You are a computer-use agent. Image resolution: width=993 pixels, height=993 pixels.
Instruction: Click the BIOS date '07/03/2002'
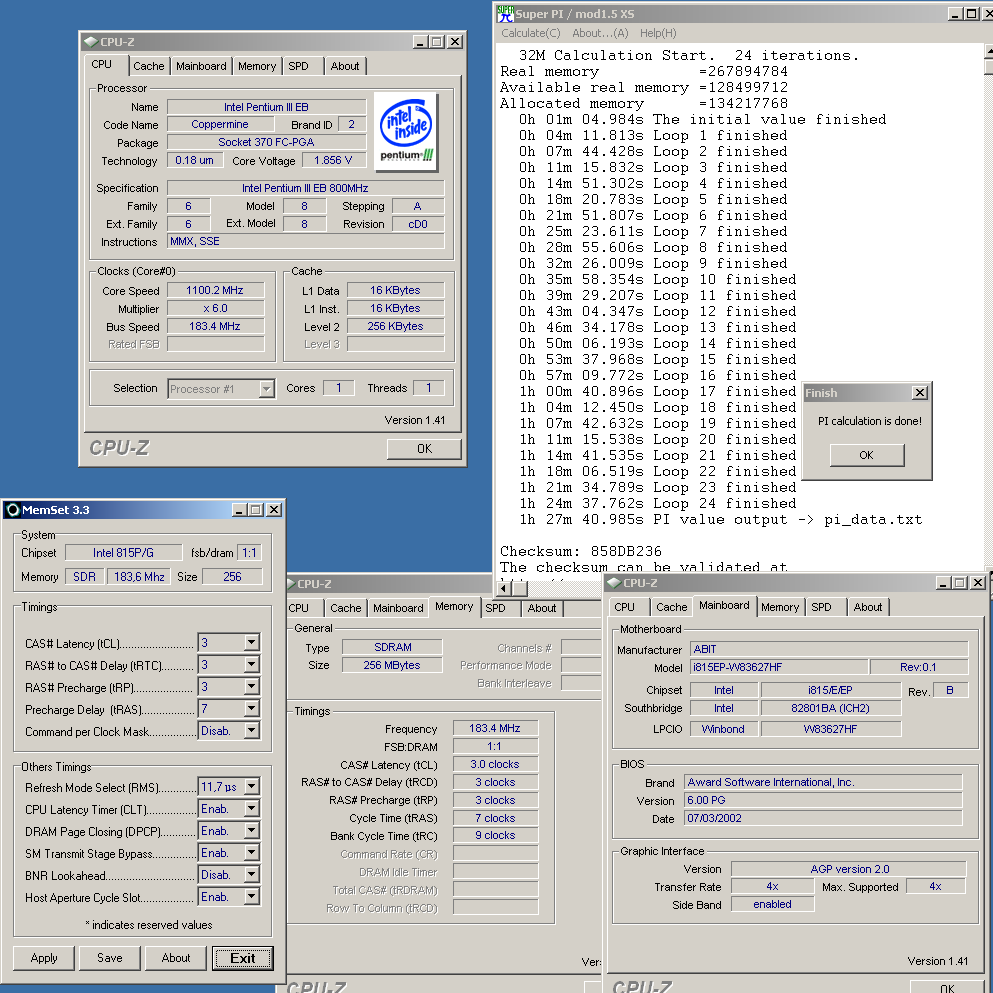coord(823,818)
